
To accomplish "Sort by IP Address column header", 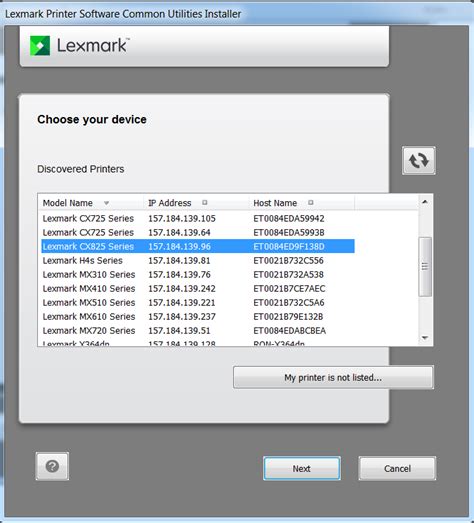I will coord(196,203).
